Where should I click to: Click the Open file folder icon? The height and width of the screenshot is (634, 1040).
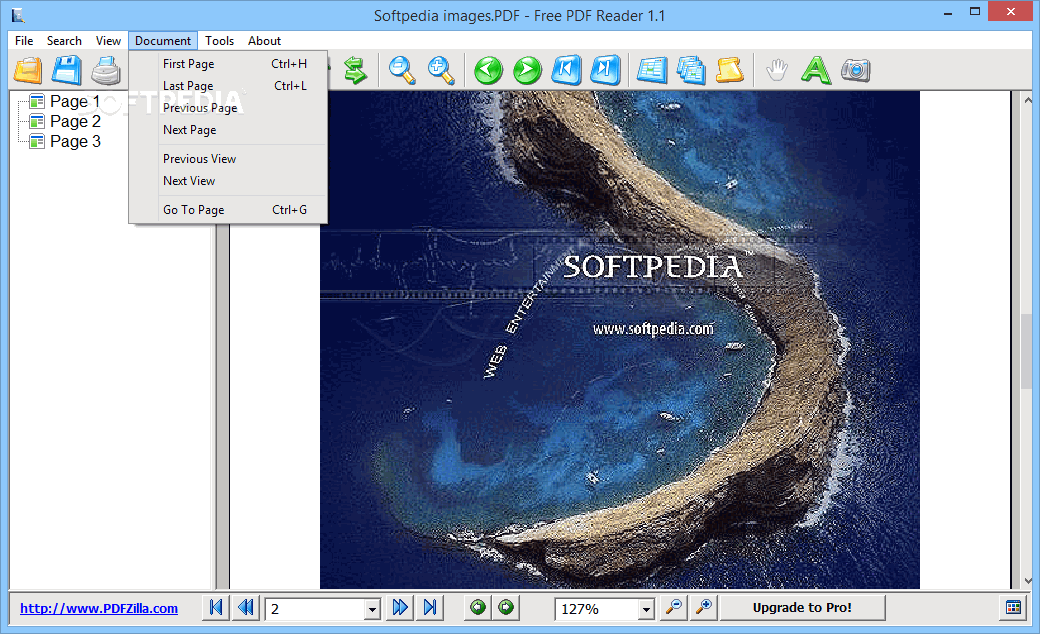pyautogui.click(x=29, y=70)
